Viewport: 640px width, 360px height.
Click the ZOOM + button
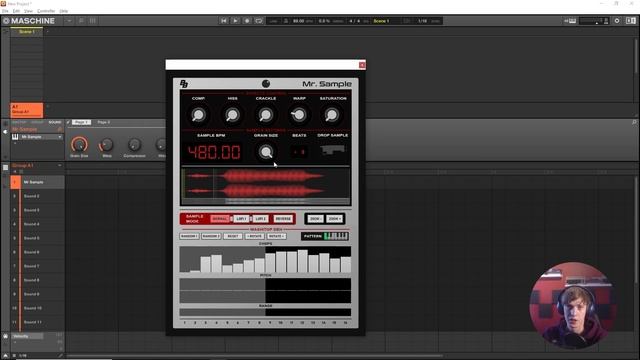tap(334, 219)
